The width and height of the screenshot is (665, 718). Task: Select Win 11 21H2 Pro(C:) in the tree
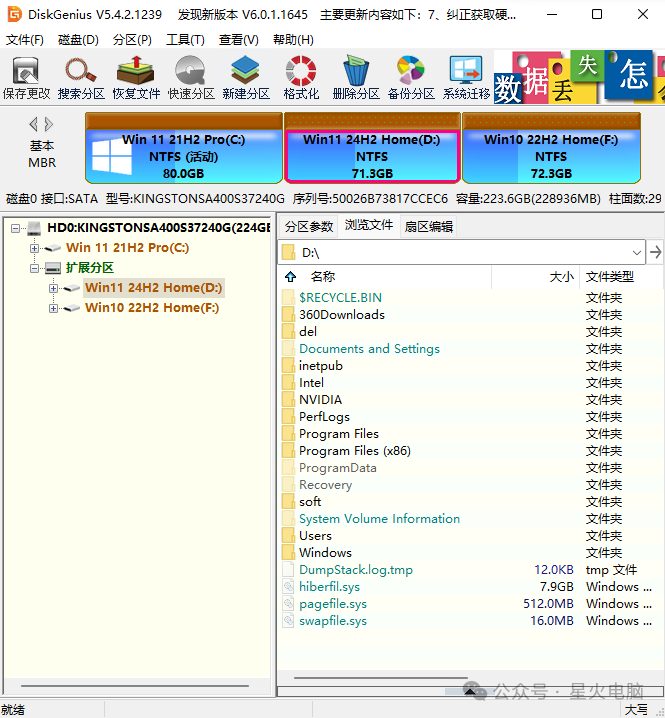click(127, 248)
